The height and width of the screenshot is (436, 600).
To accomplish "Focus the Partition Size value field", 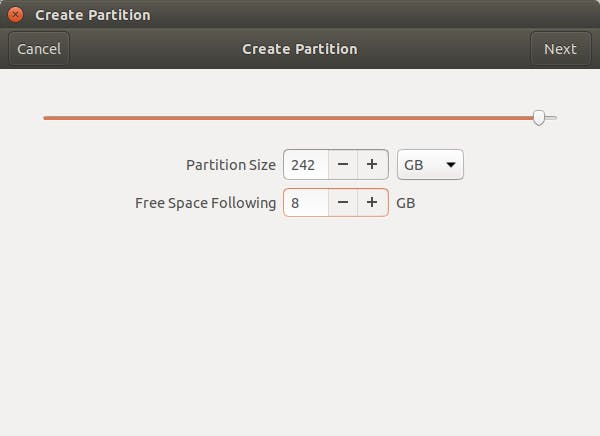I will click(x=304, y=165).
